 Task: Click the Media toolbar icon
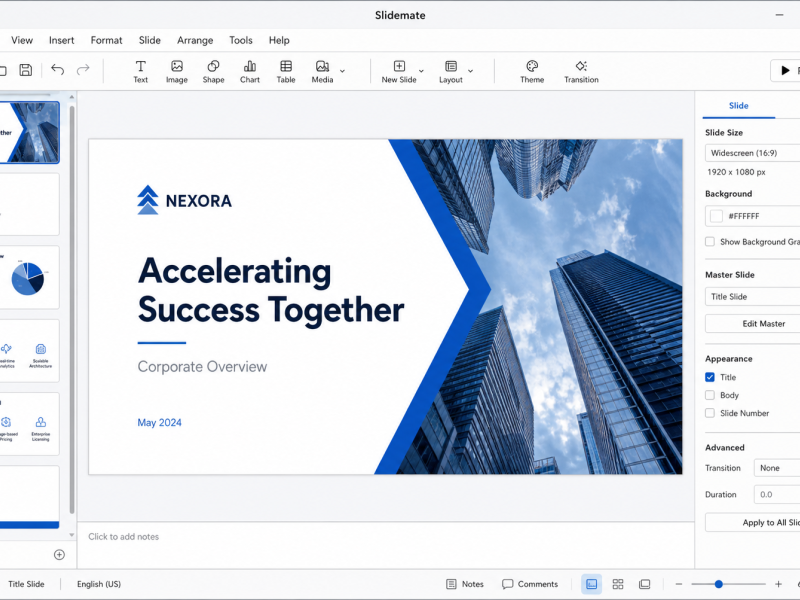(x=322, y=71)
